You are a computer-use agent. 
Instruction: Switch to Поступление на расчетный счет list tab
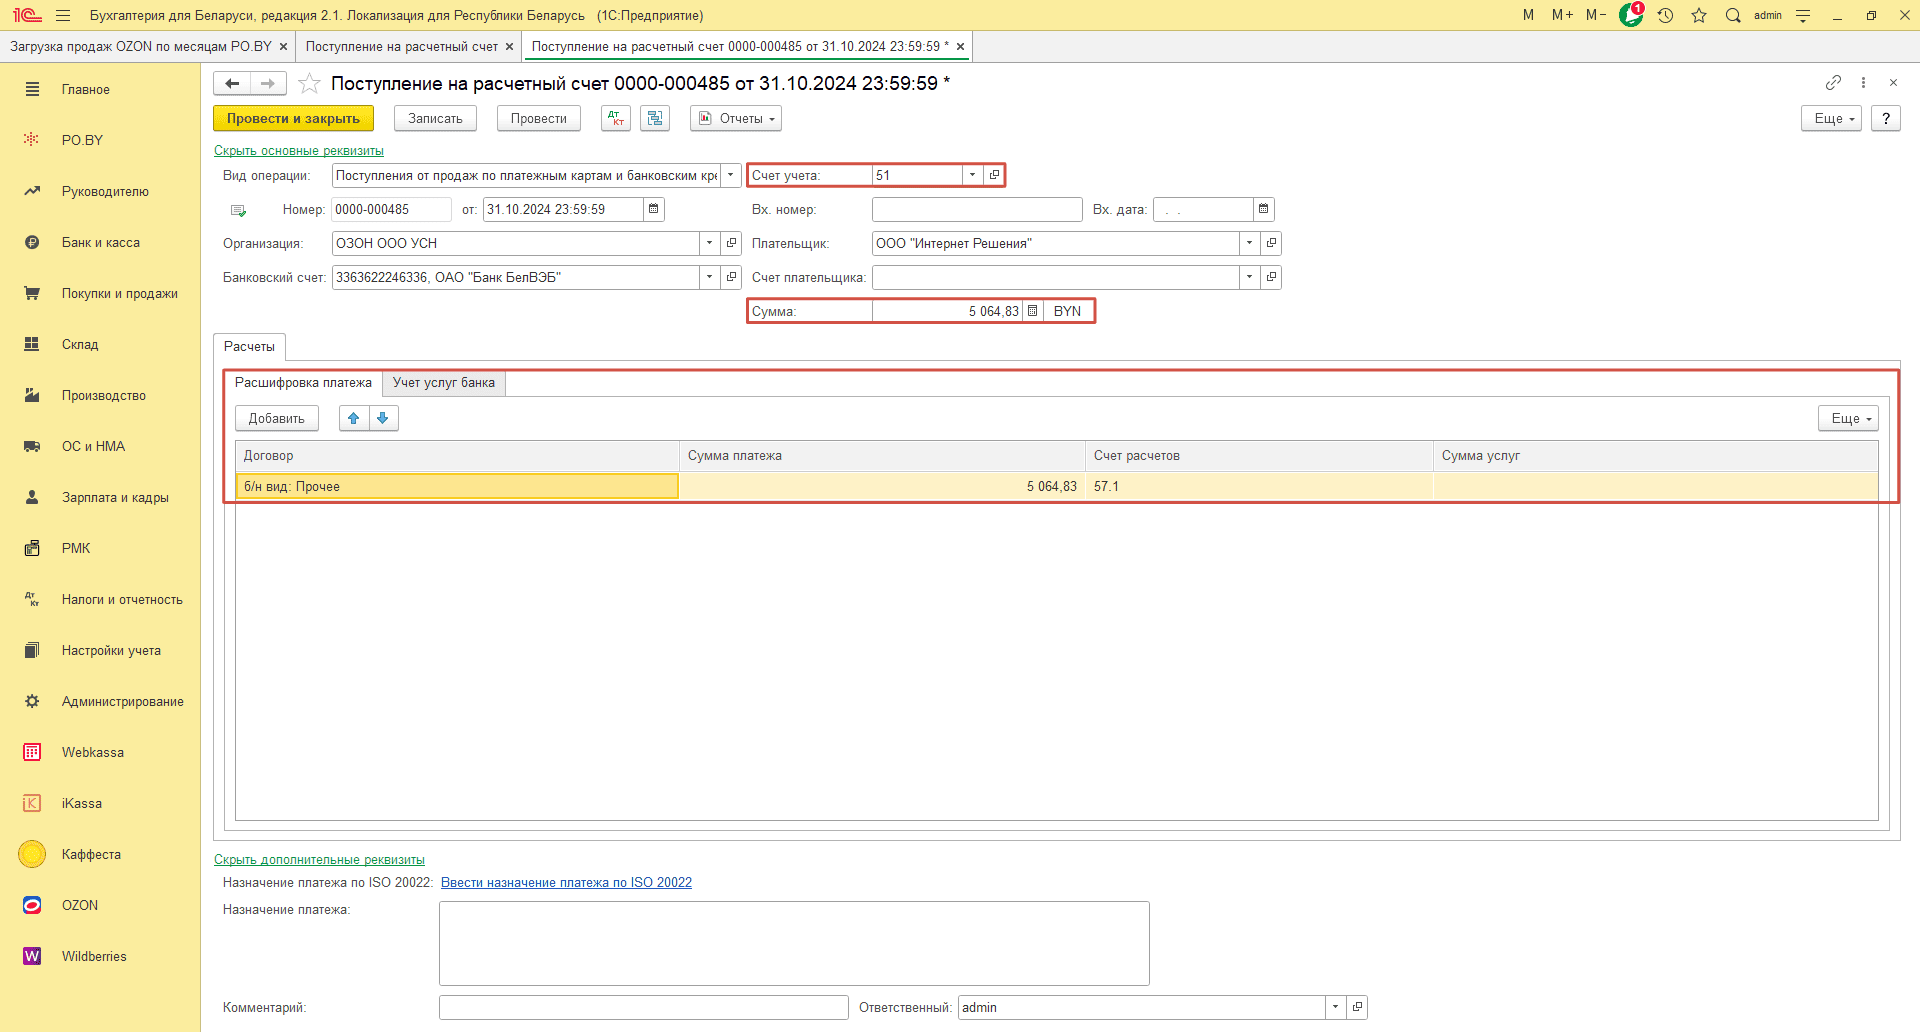click(x=401, y=46)
